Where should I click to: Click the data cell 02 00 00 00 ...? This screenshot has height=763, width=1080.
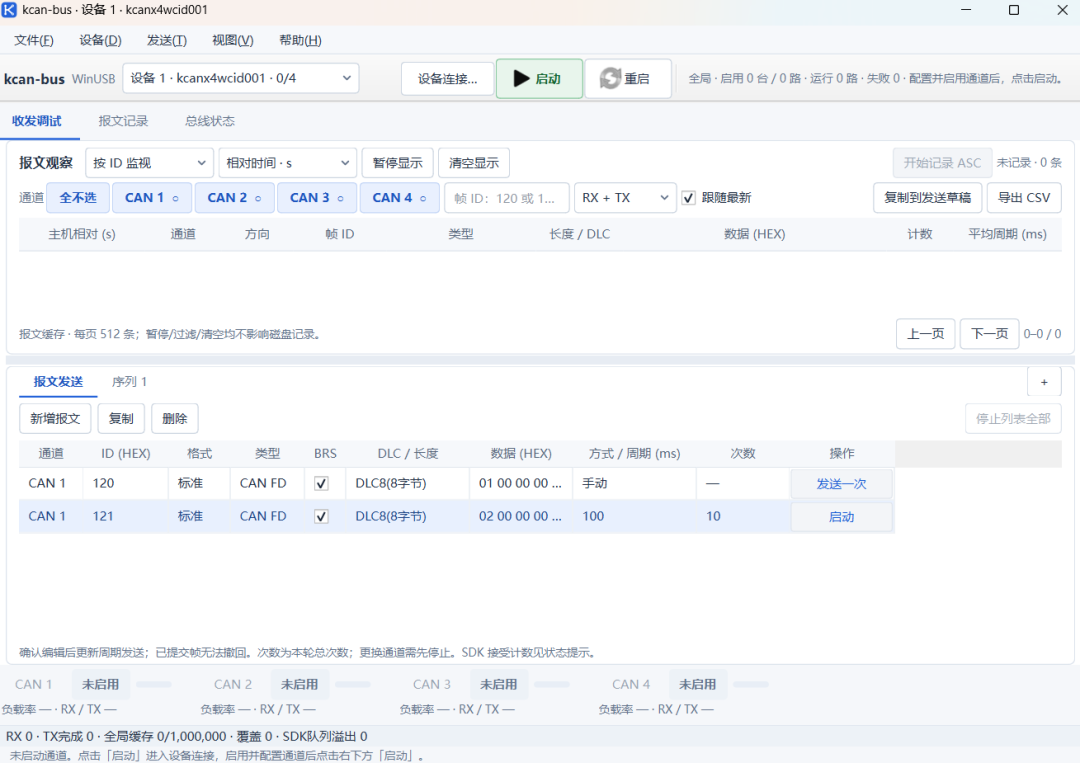[x=521, y=516]
